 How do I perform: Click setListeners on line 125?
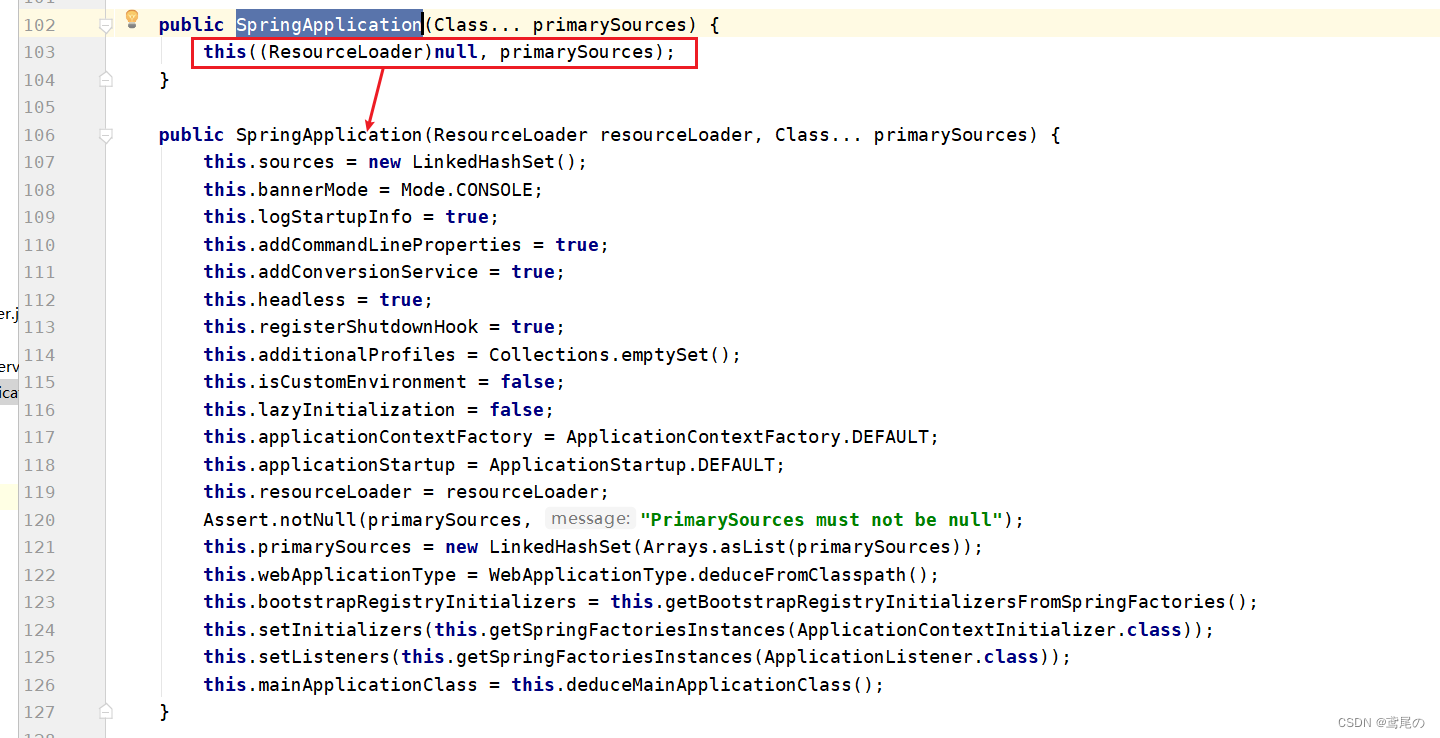coord(324,657)
